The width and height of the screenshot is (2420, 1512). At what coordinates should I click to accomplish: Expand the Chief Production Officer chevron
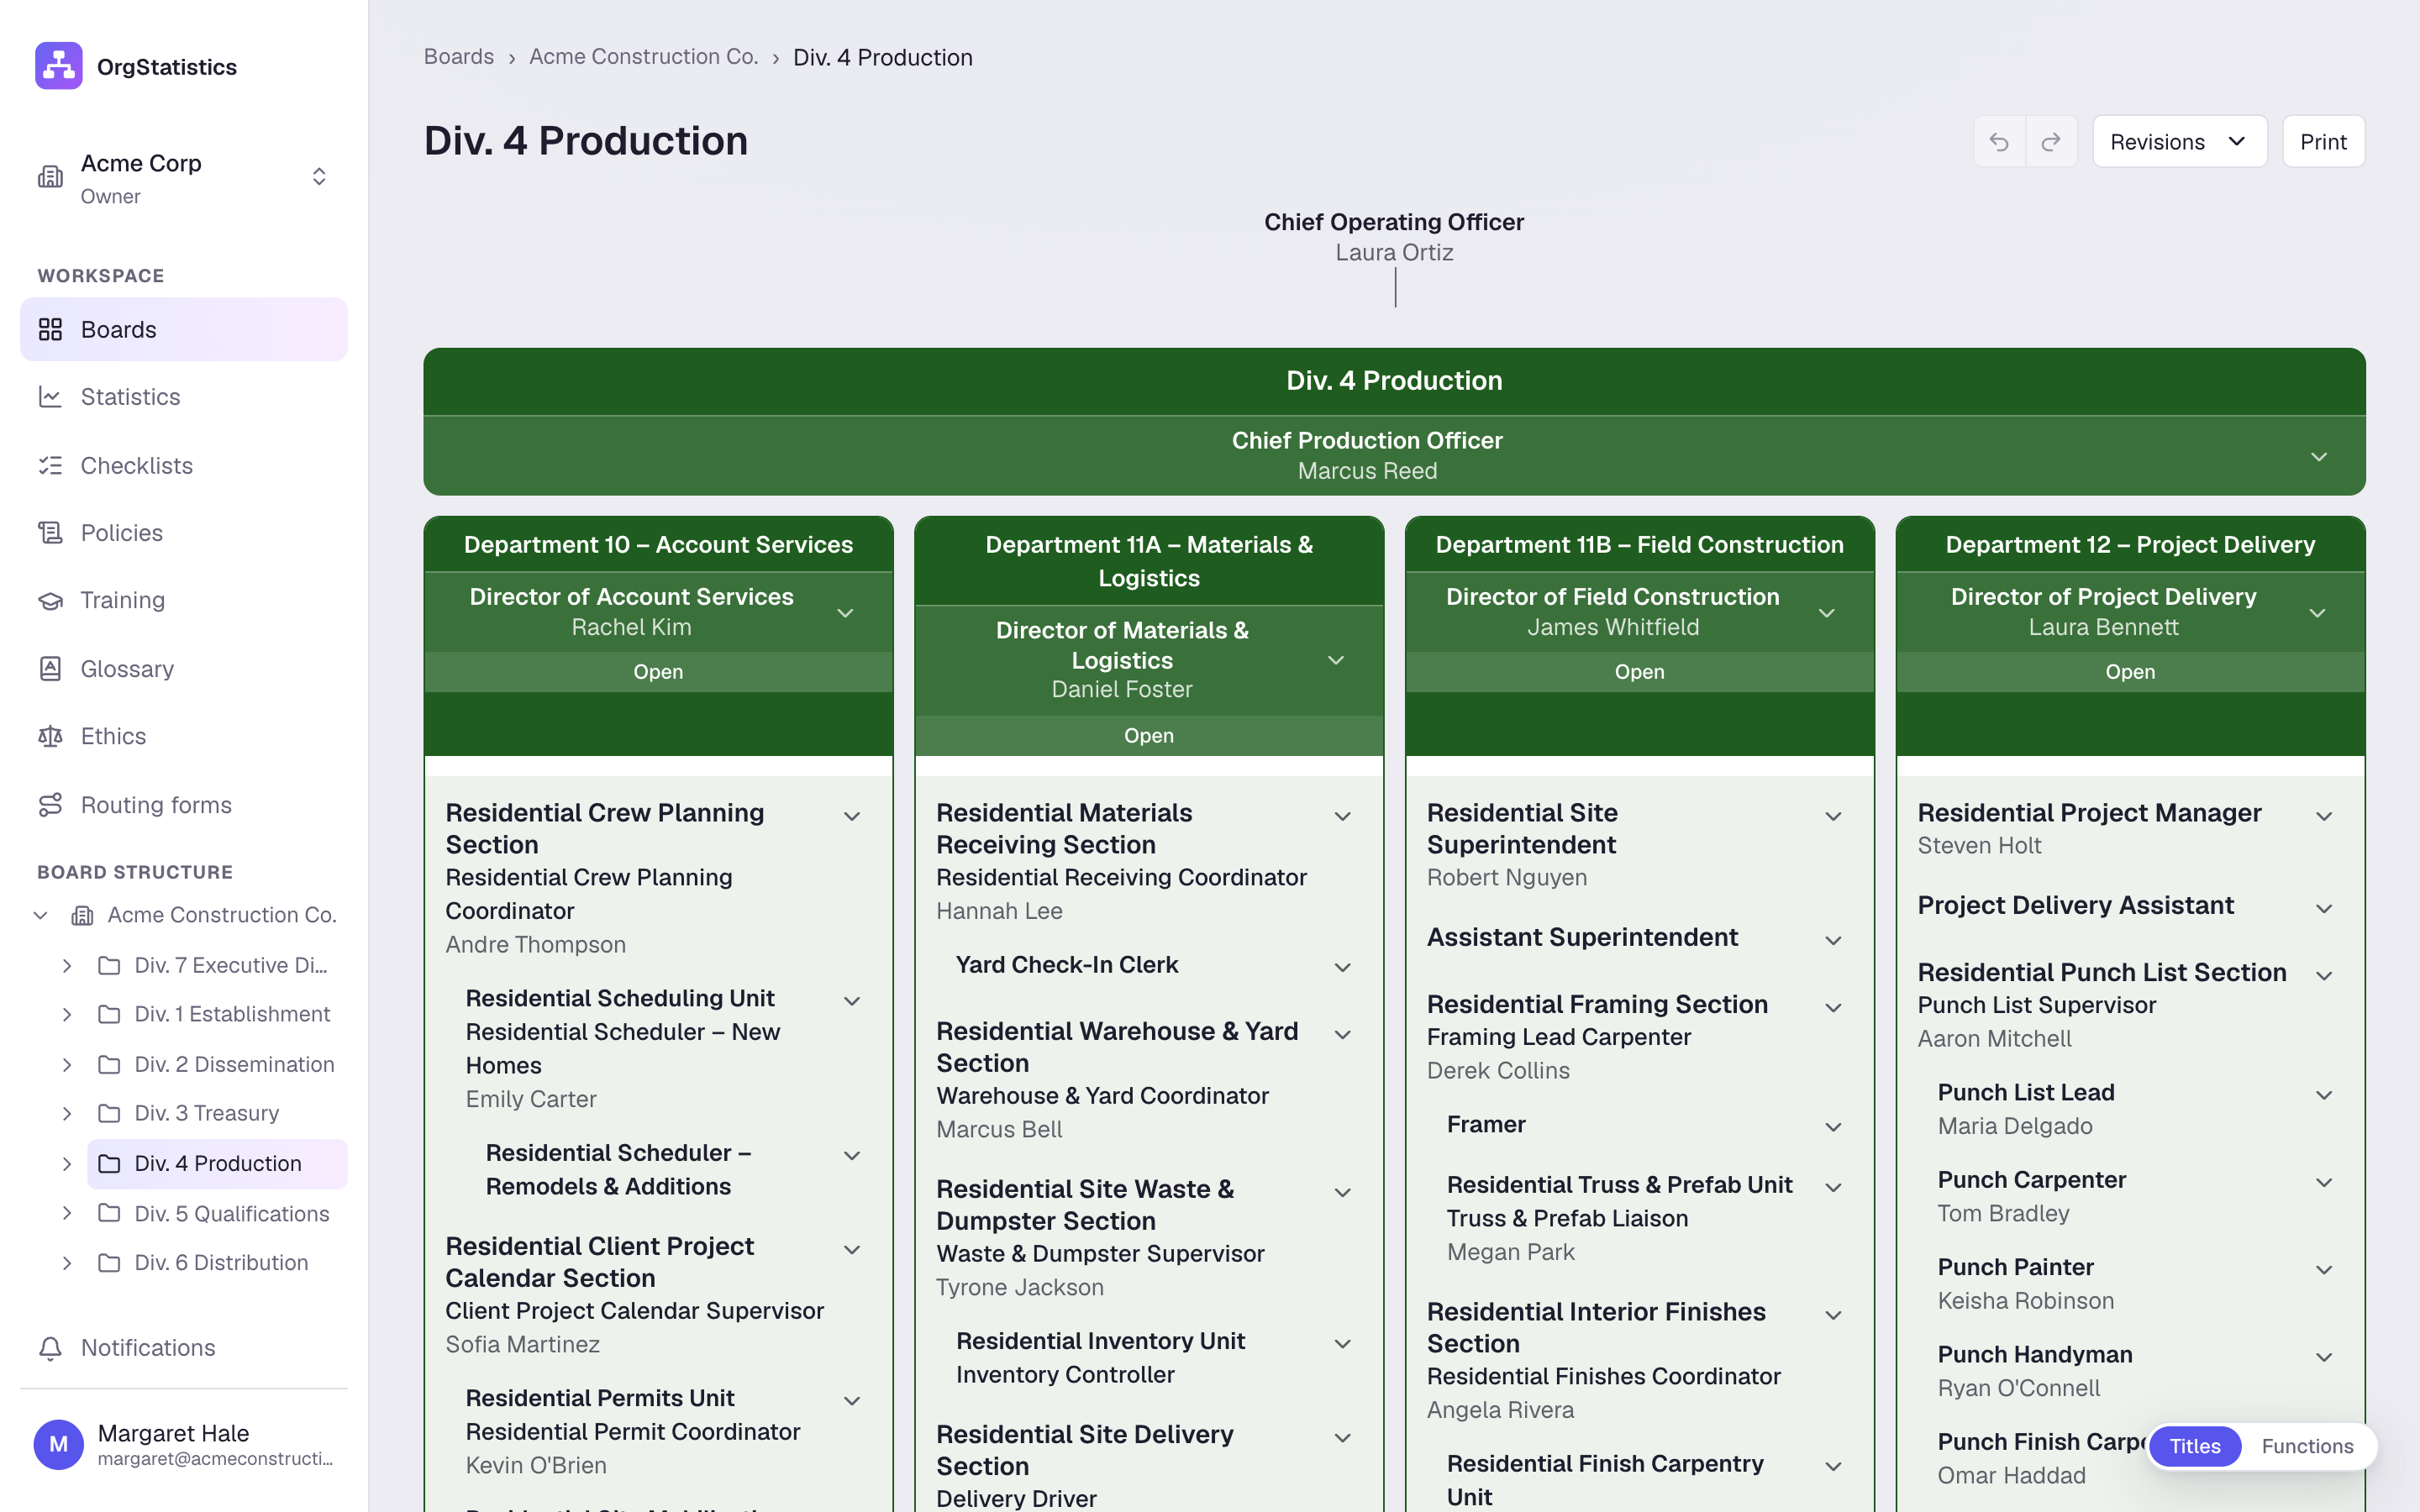pyautogui.click(x=2319, y=457)
